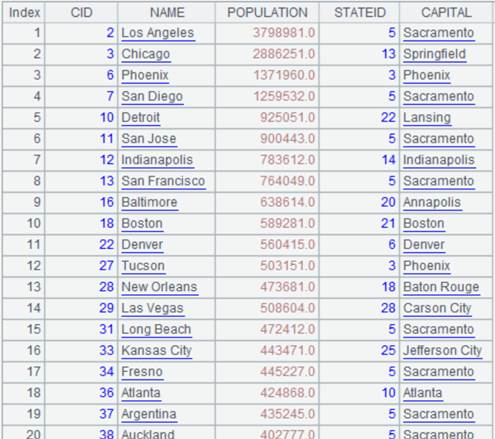The image size is (495, 439).
Task: Open the San Francisco link
Action: pos(163,181)
